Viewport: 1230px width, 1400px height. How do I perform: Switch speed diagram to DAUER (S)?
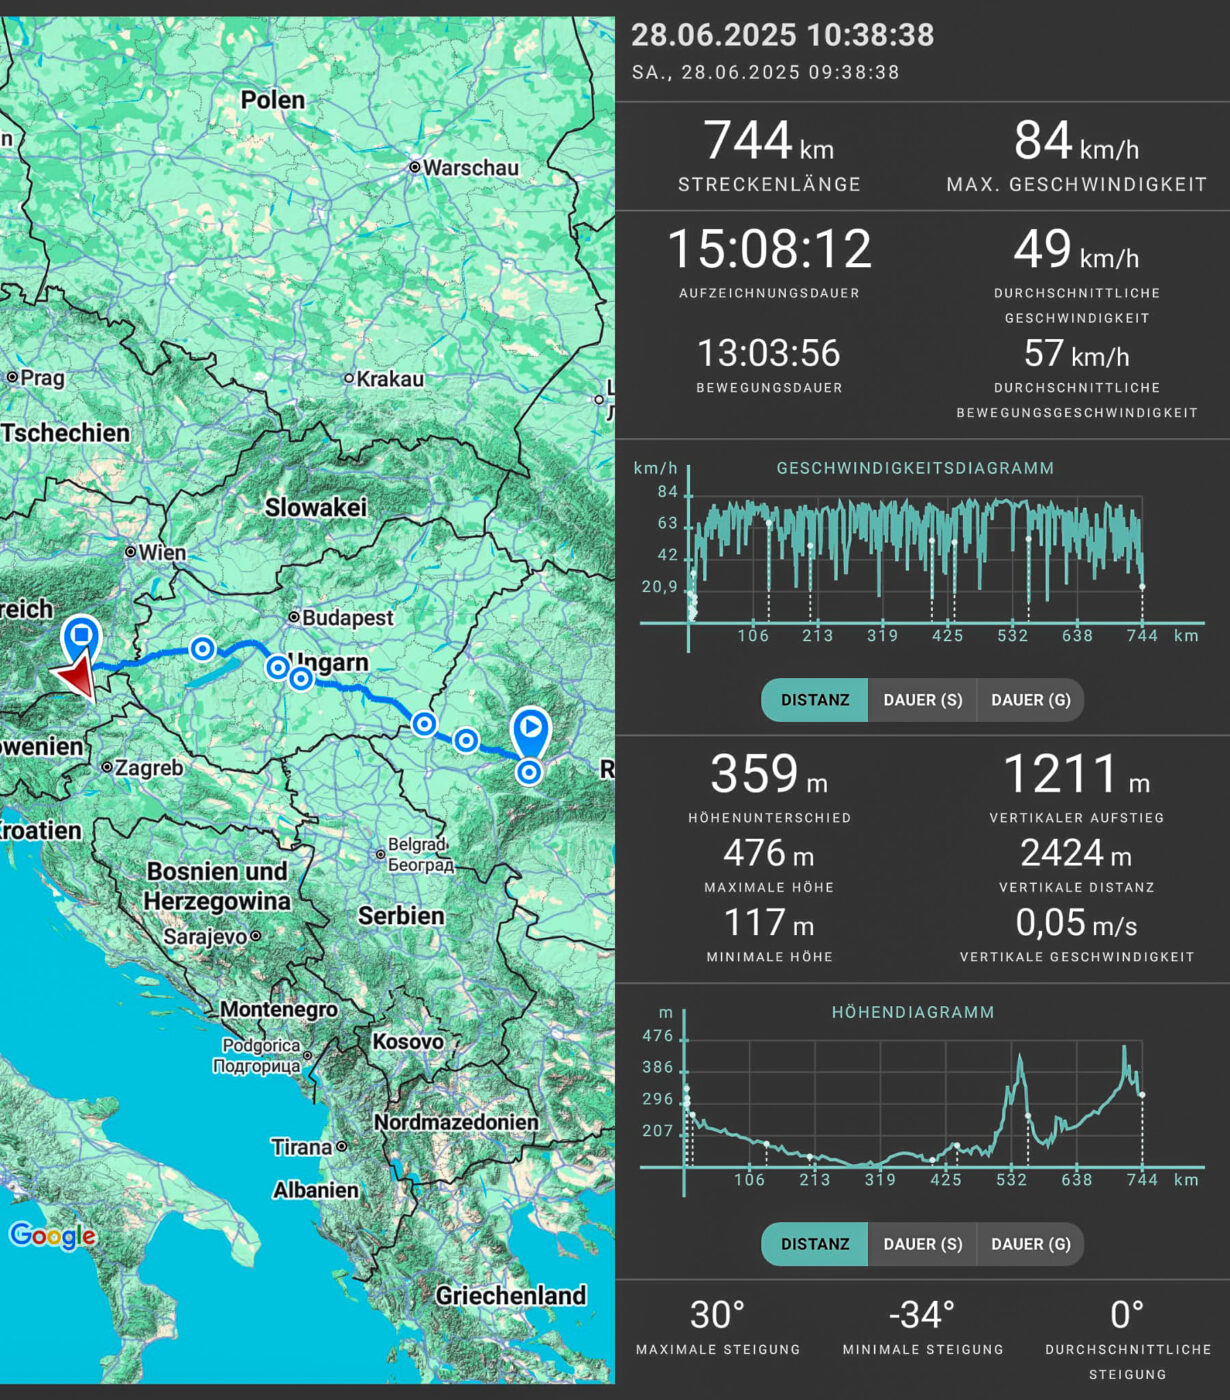pyautogui.click(x=922, y=700)
